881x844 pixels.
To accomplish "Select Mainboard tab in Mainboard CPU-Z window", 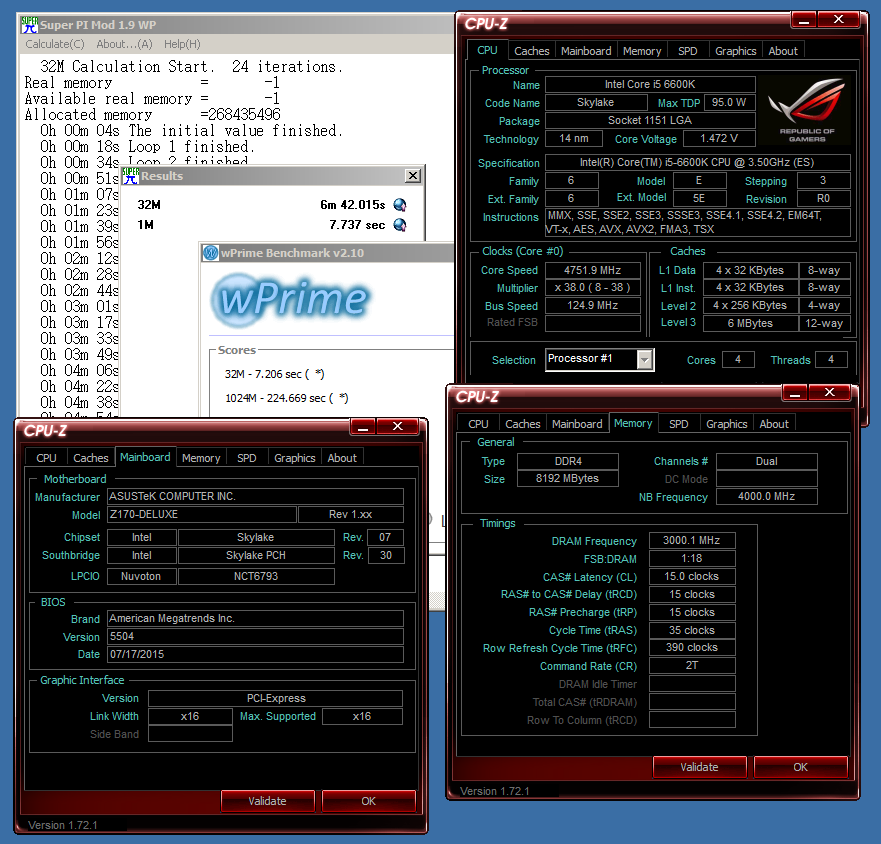I will click(145, 457).
